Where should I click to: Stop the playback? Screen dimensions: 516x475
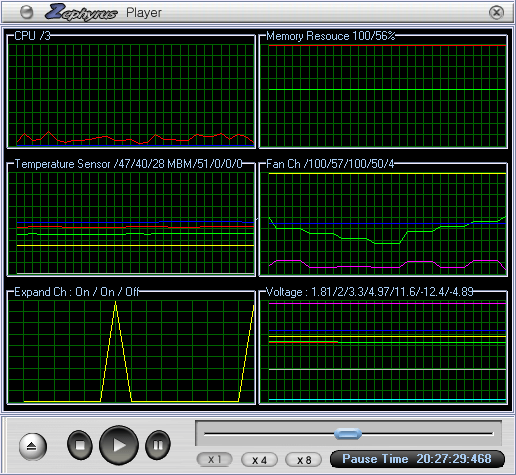80,445
